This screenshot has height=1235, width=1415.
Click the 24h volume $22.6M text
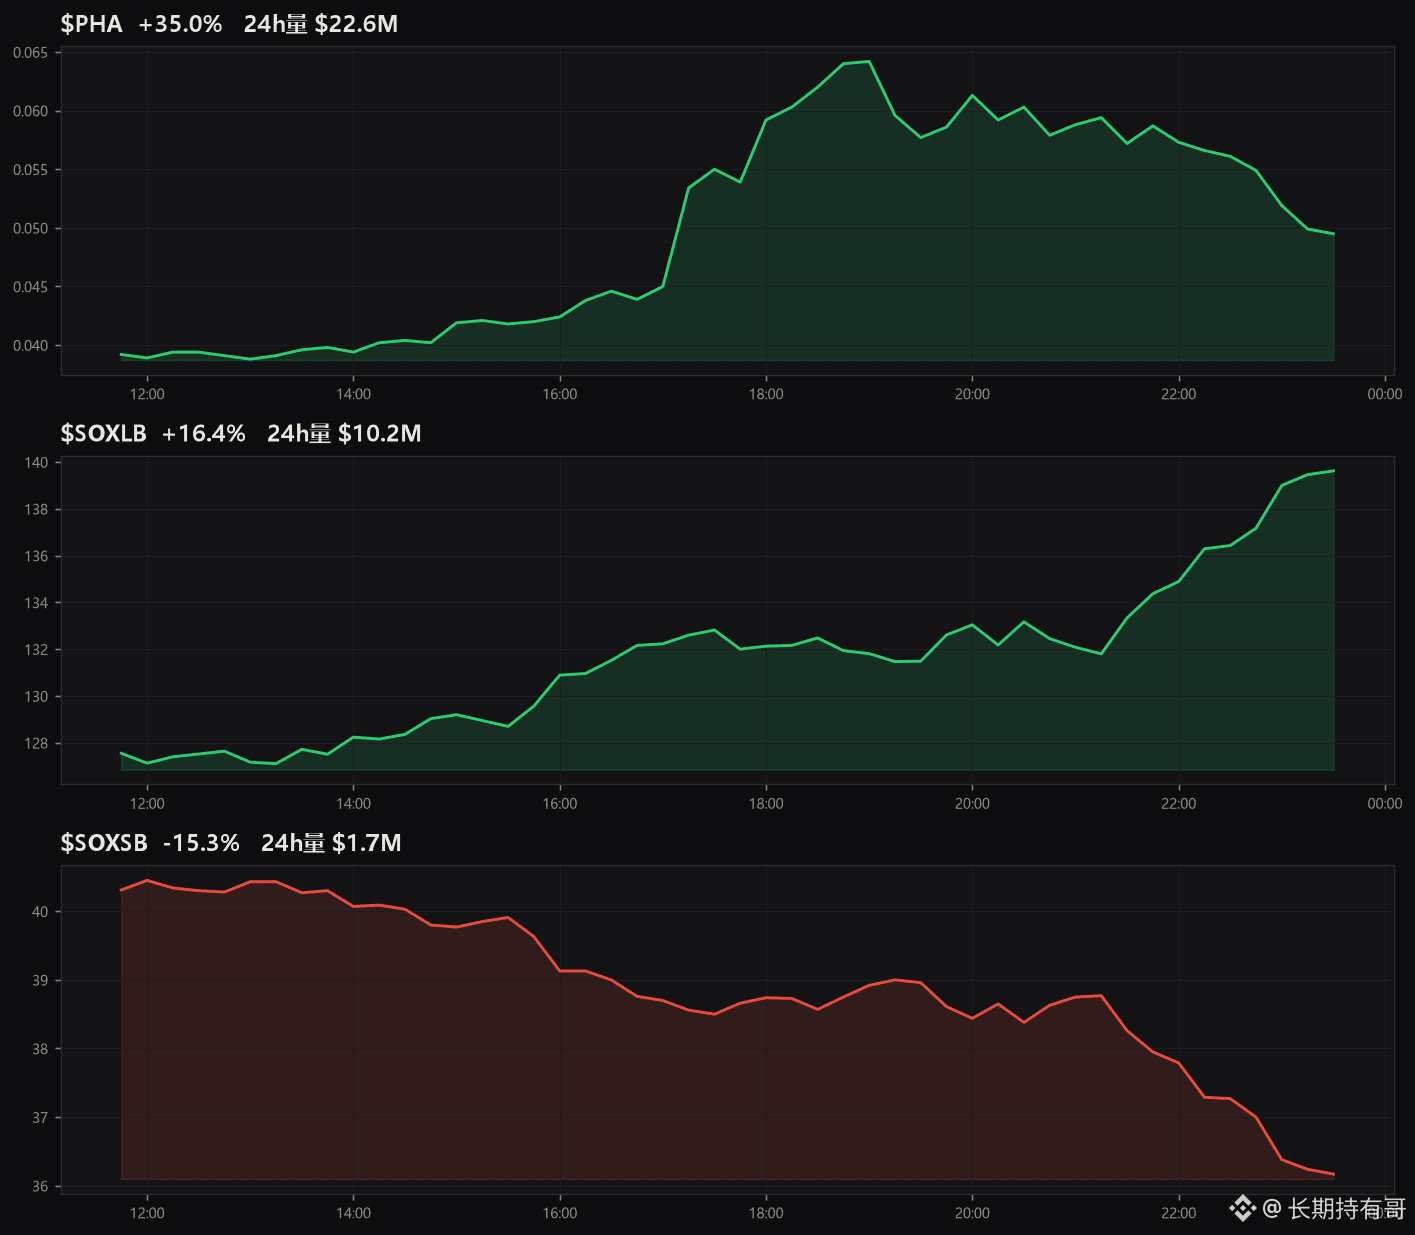pos(321,24)
